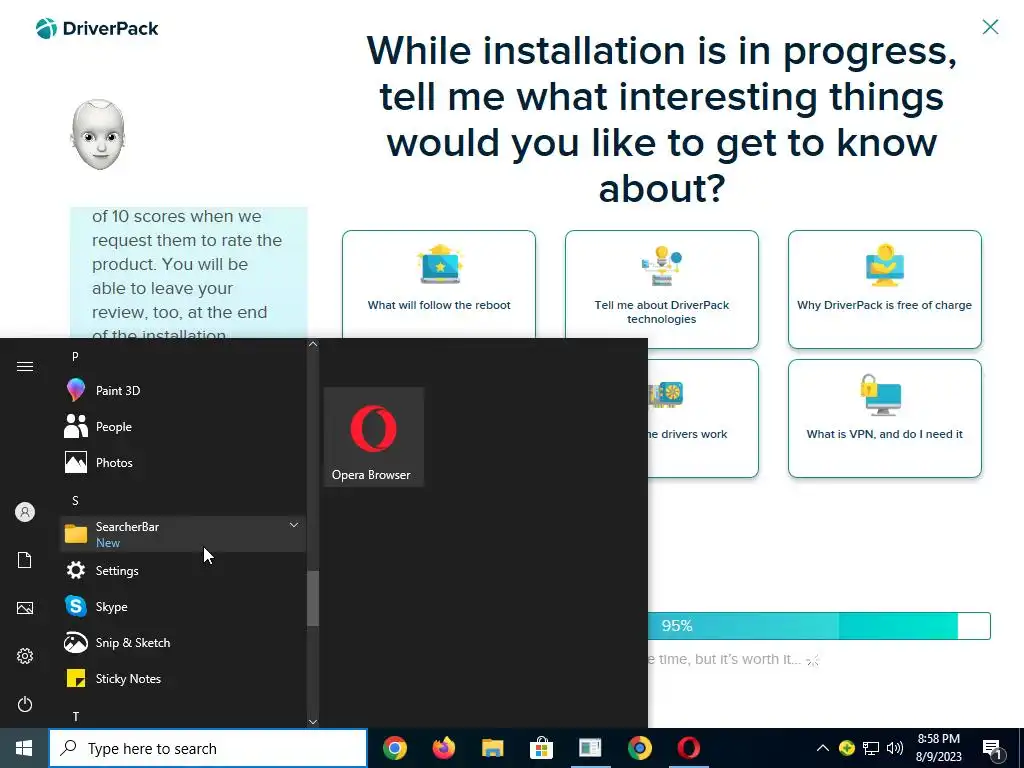Click the Opera Browser tile
The height and width of the screenshot is (768, 1024).
pyautogui.click(x=374, y=437)
